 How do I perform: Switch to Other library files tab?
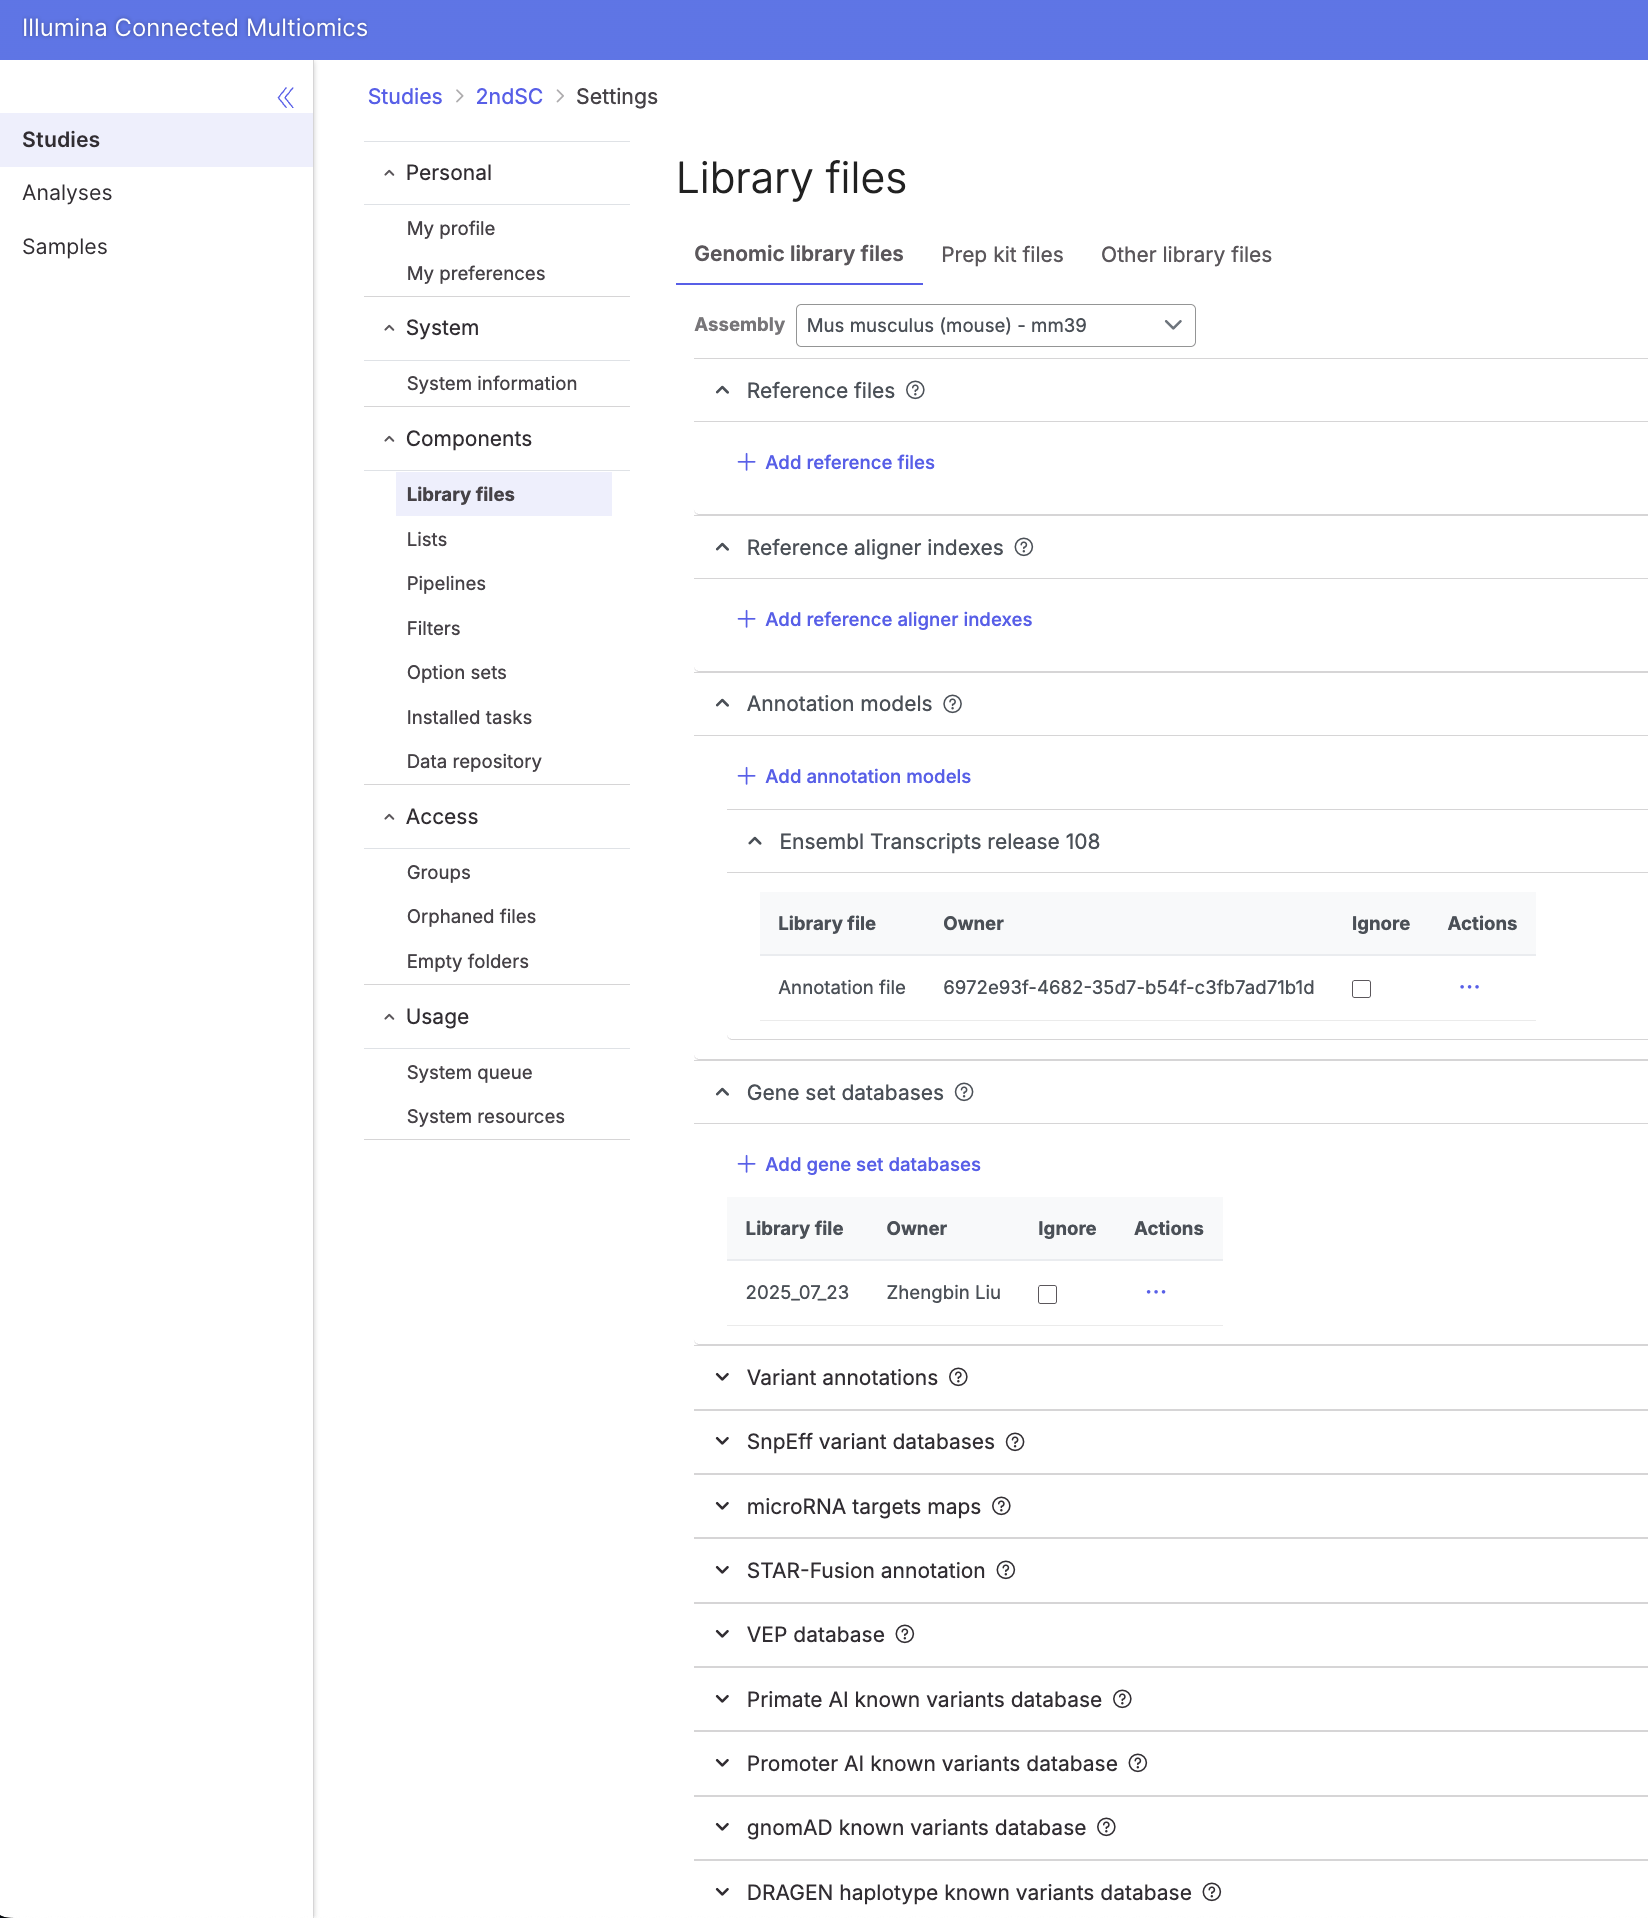(1185, 255)
